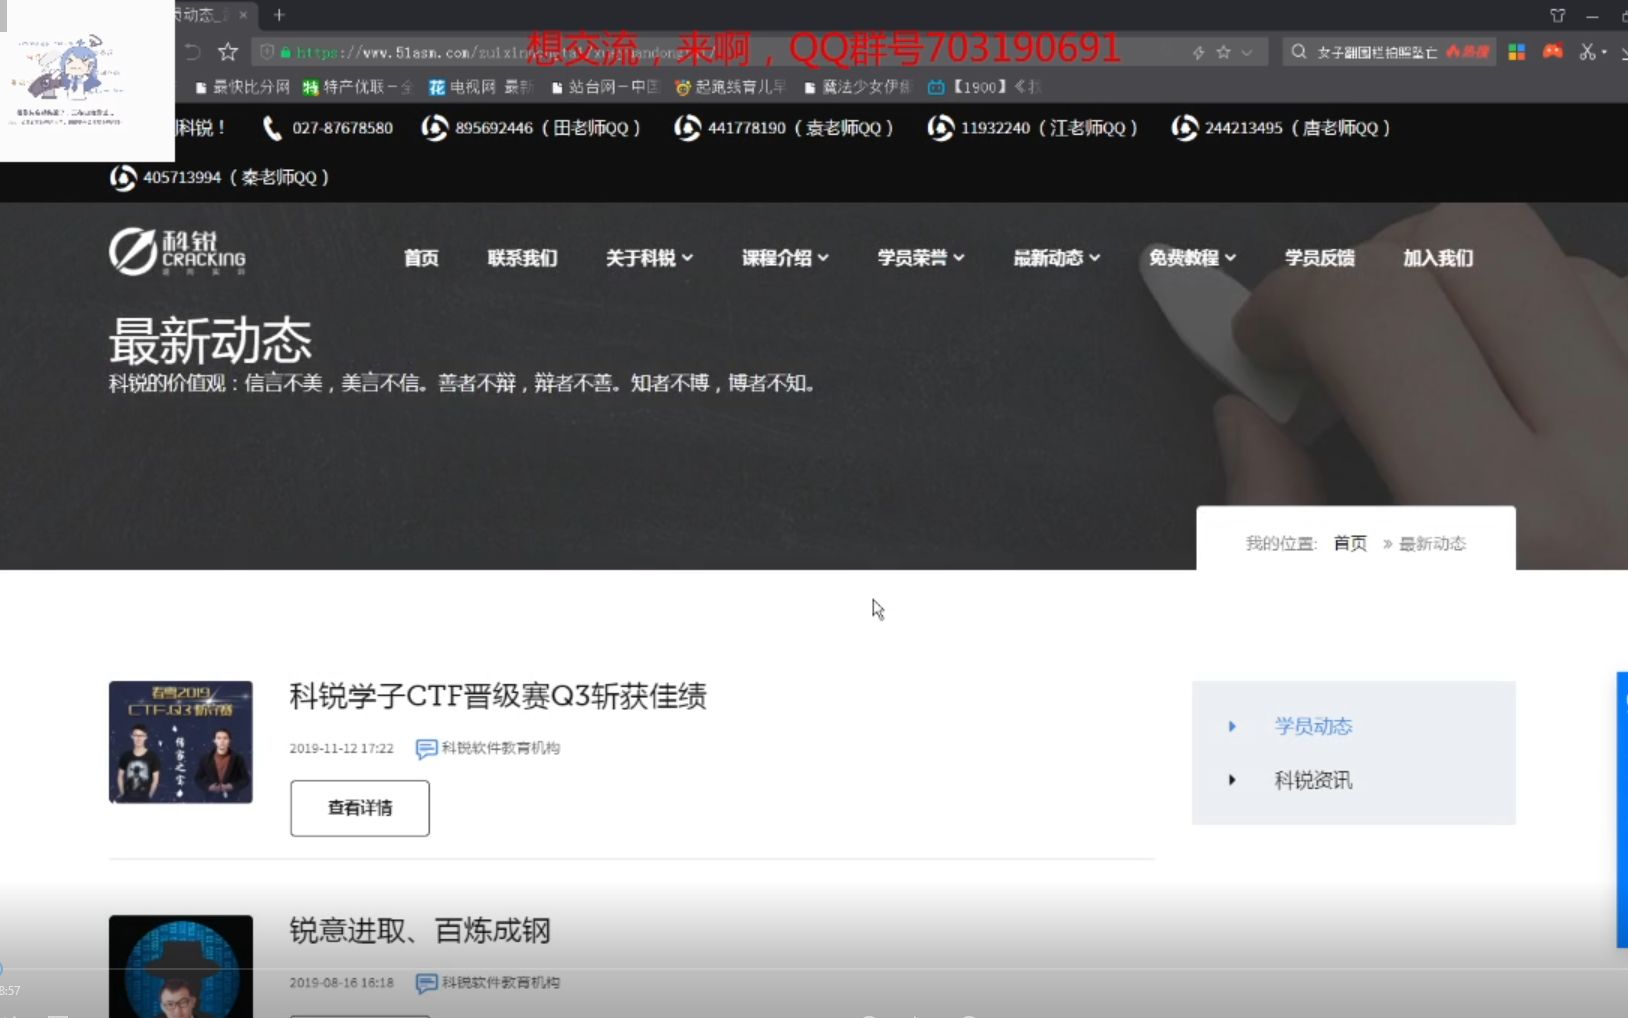Open the colorful grid apps icon
Image resolution: width=1628 pixels, height=1018 pixels.
(x=1517, y=51)
